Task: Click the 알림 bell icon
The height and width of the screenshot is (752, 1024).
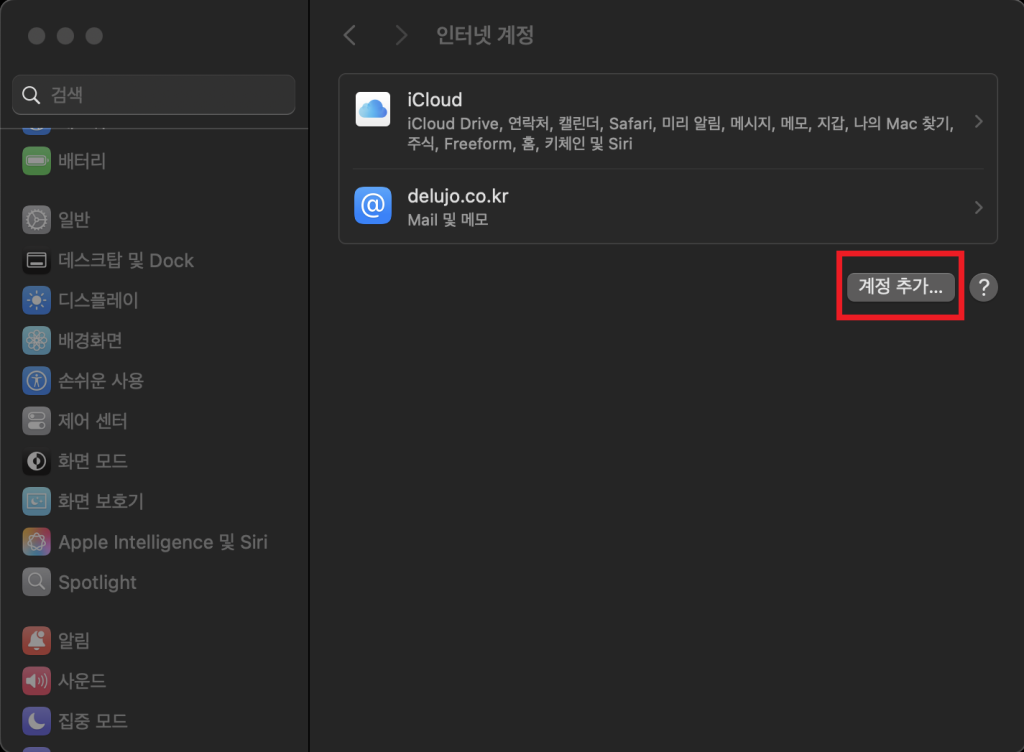Action: coord(37,640)
